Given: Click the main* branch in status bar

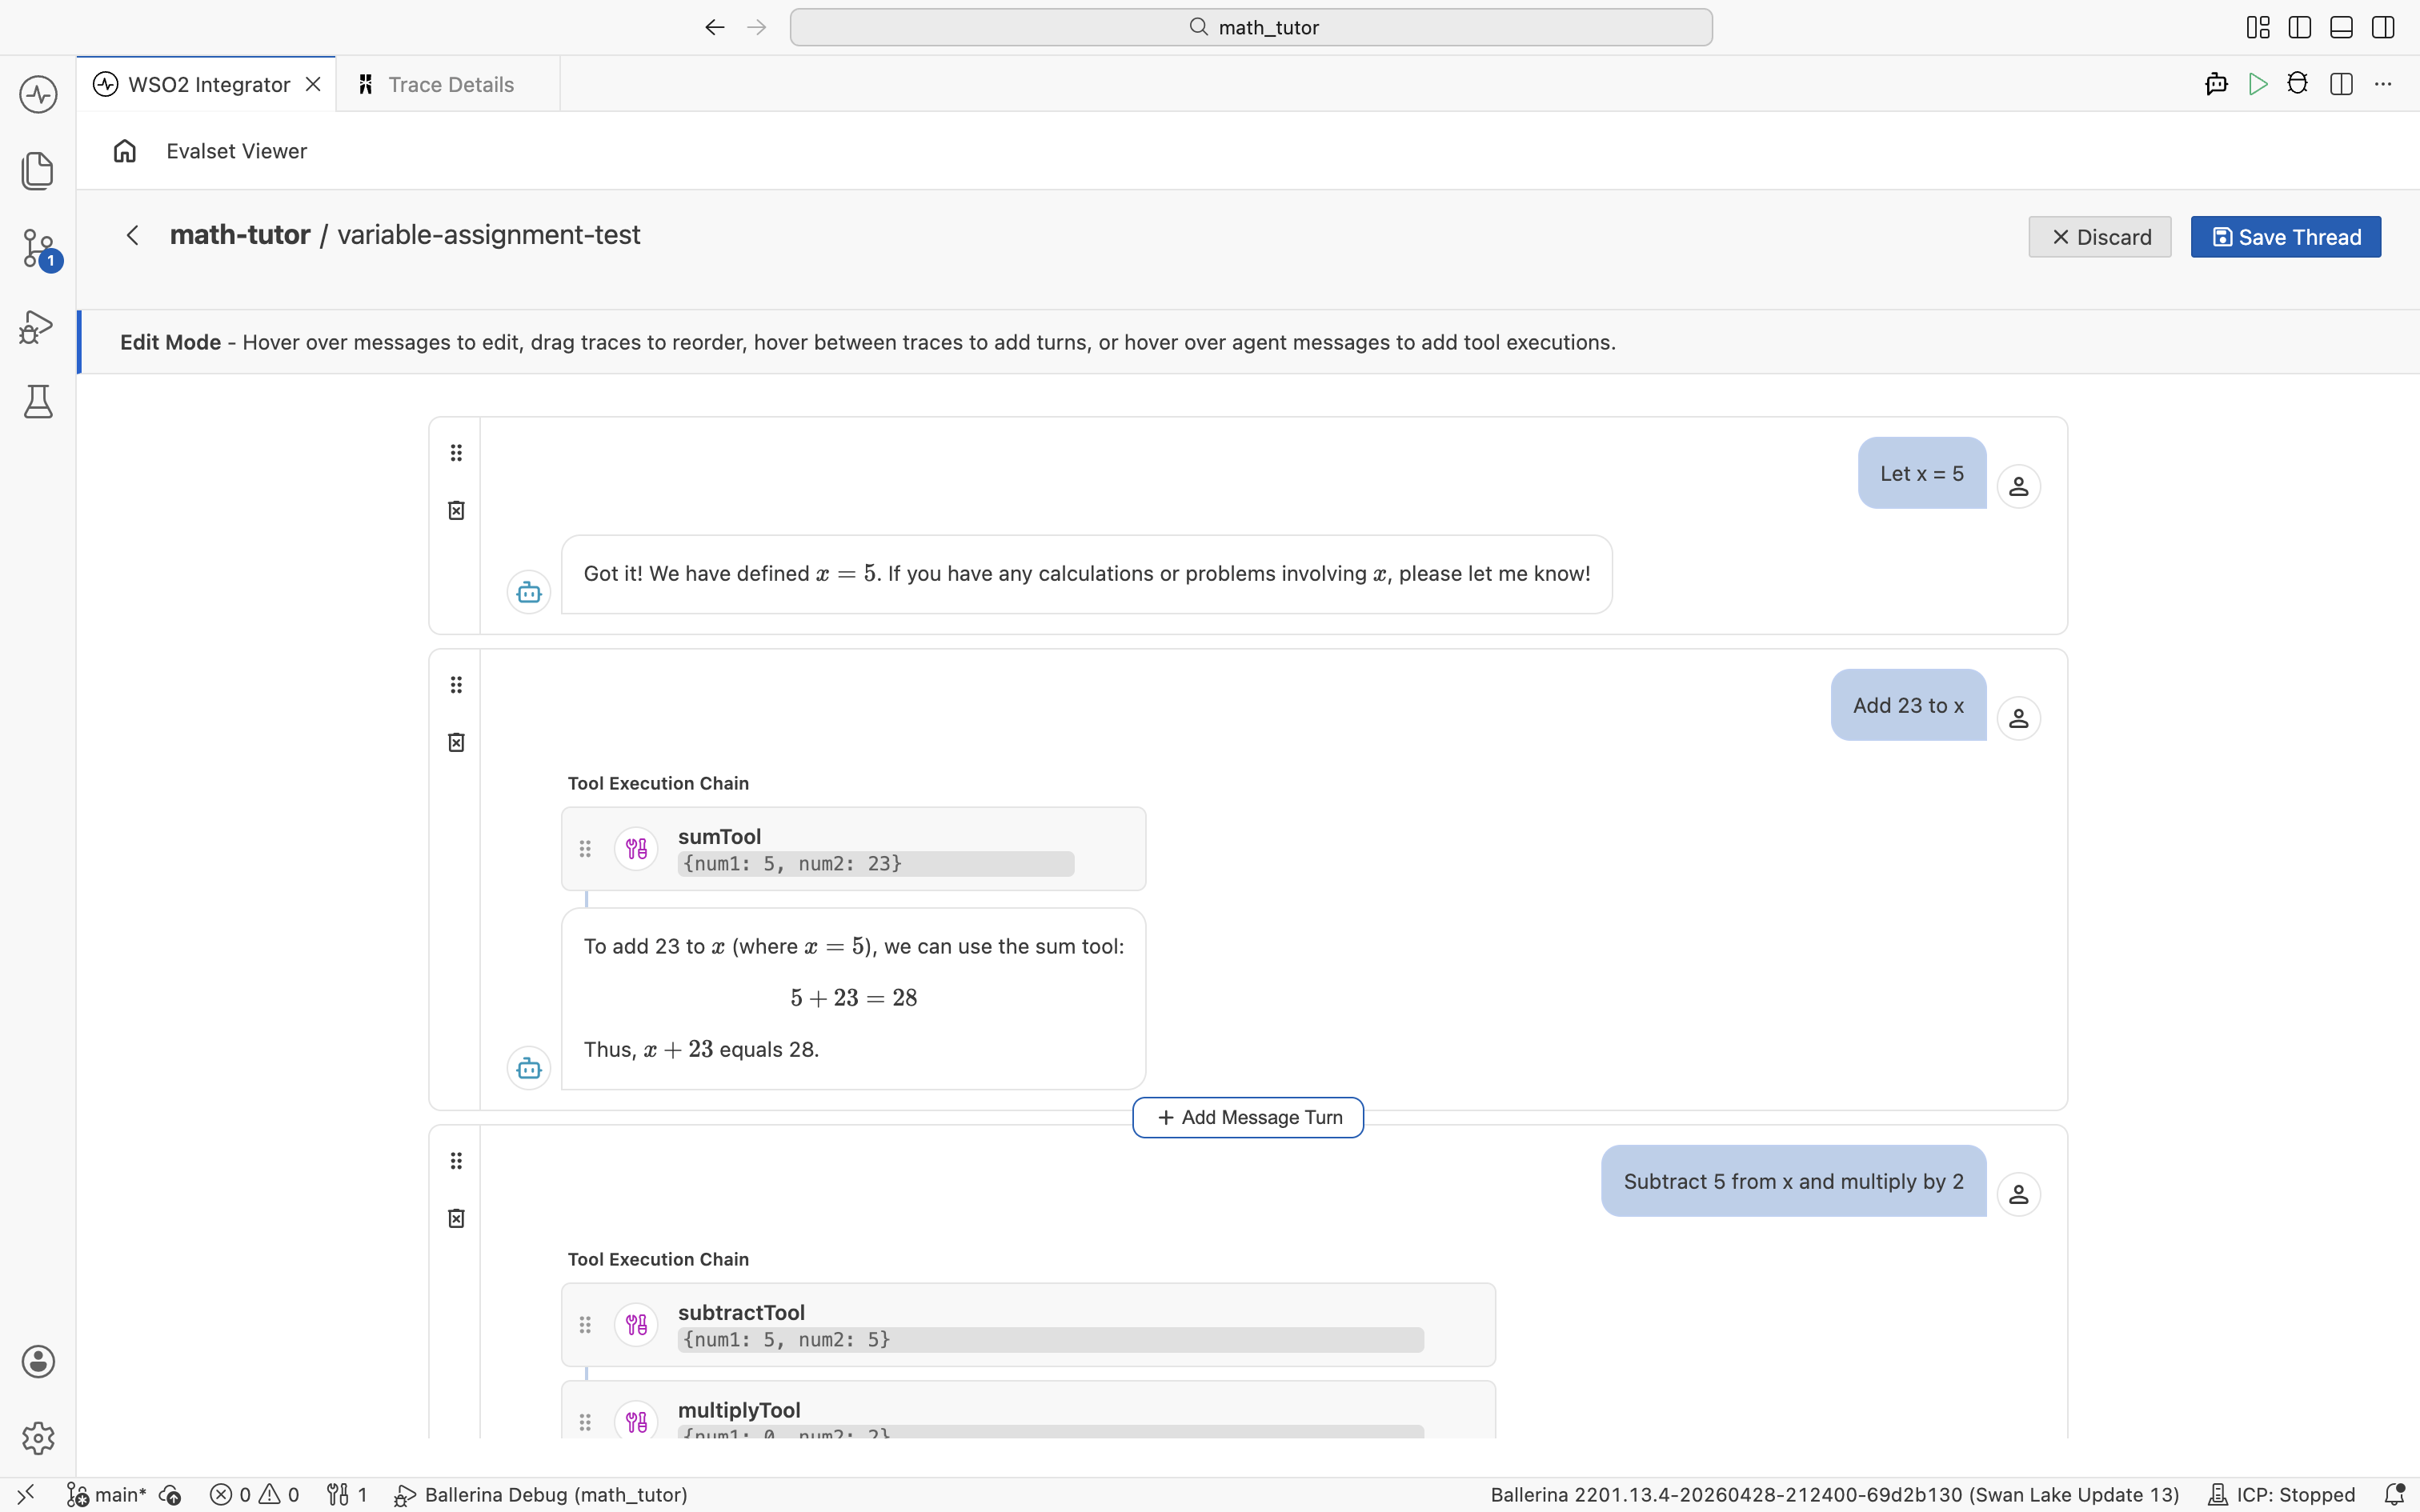Looking at the screenshot, I should pyautogui.click(x=107, y=1494).
